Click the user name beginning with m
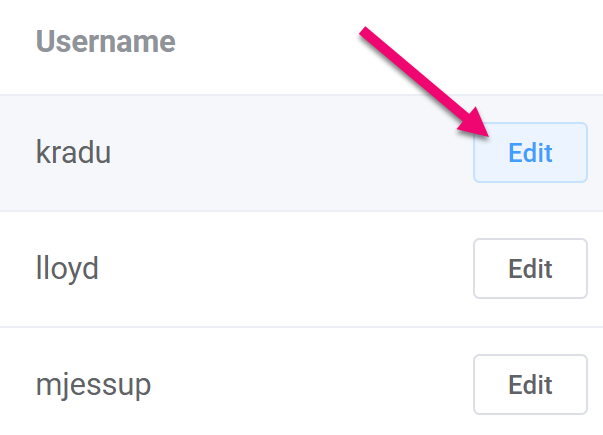 pos(93,385)
